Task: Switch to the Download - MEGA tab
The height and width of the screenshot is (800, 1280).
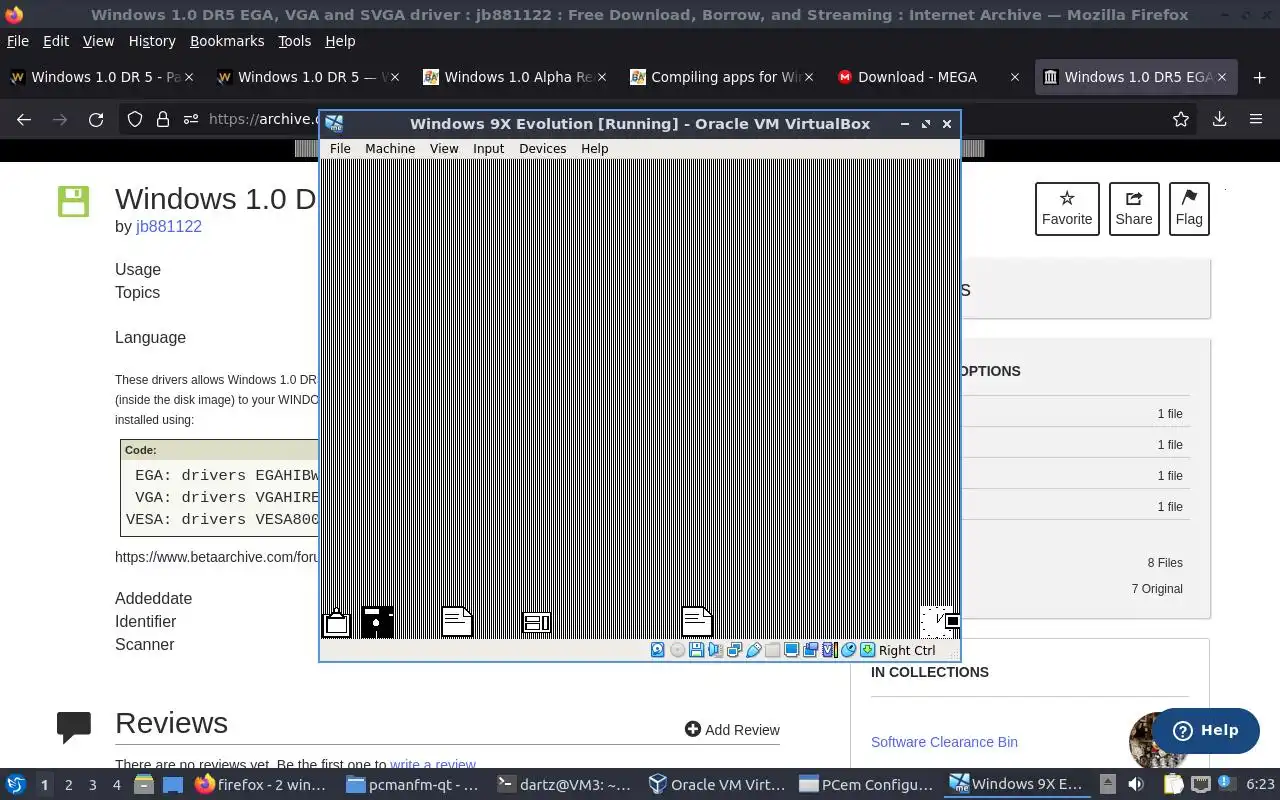Action: (927, 77)
